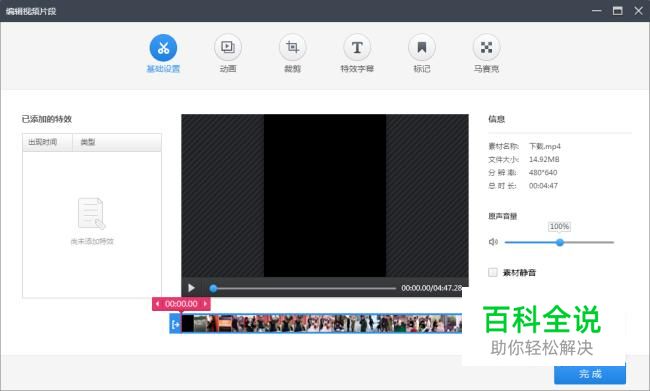Click the 完成 button
650x391 pixels.
point(590,374)
